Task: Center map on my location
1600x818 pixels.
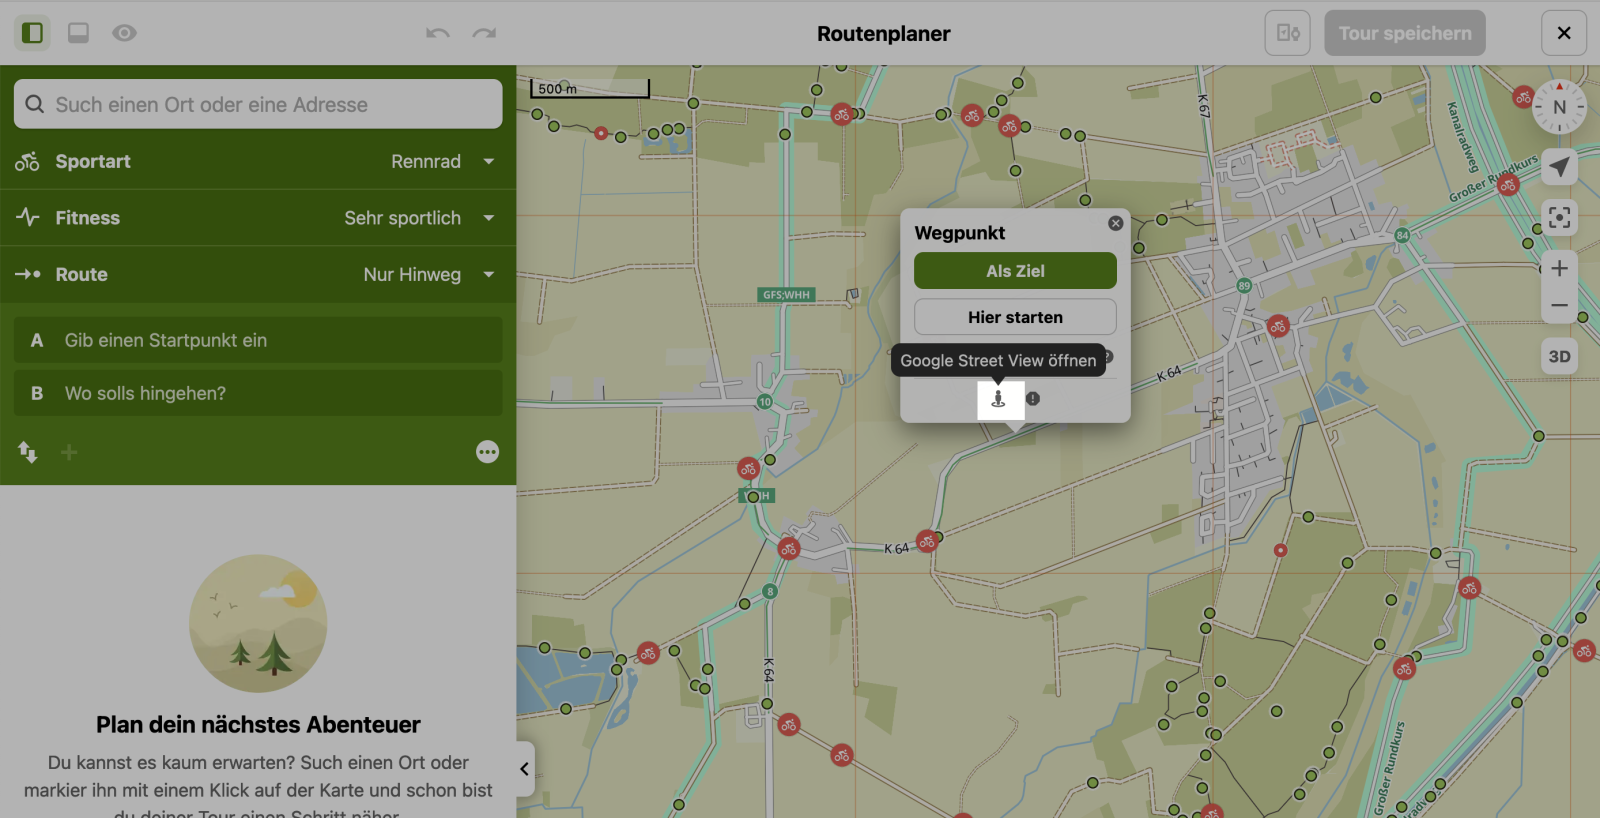Action: tap(1559, 167)
